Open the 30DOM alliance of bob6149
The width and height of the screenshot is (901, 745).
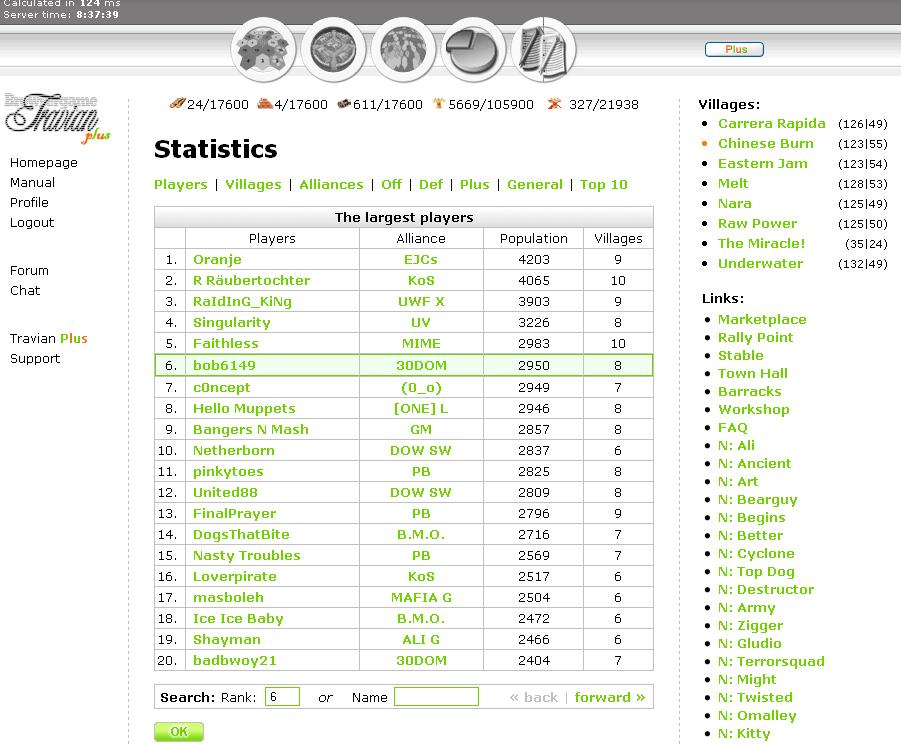421,366
